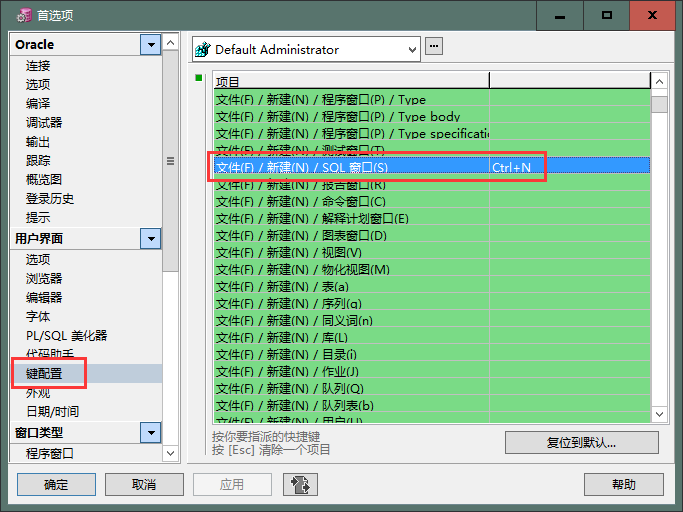Select the 跟踪 item

(38, 160)
